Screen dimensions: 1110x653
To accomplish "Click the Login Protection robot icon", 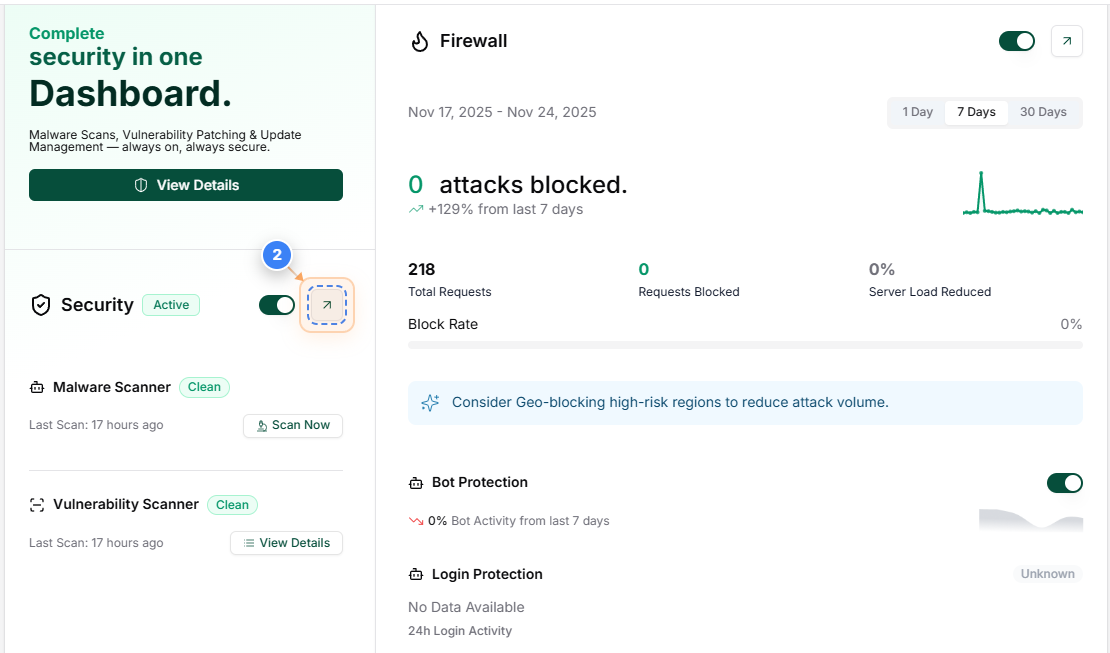I will [x=416, y=574].
